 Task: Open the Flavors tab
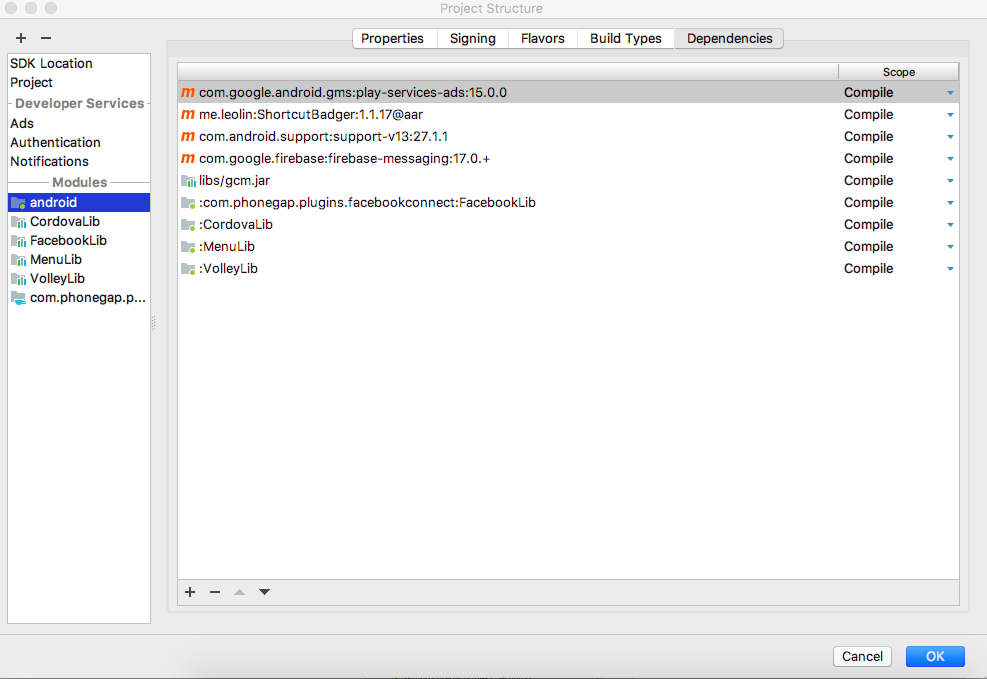(542, 38)
